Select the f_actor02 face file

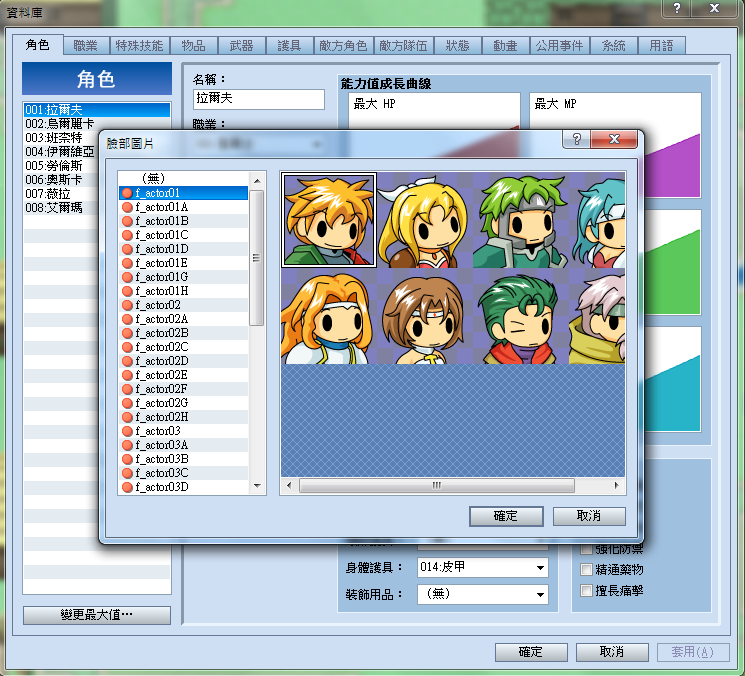click(x=183, y=305)
